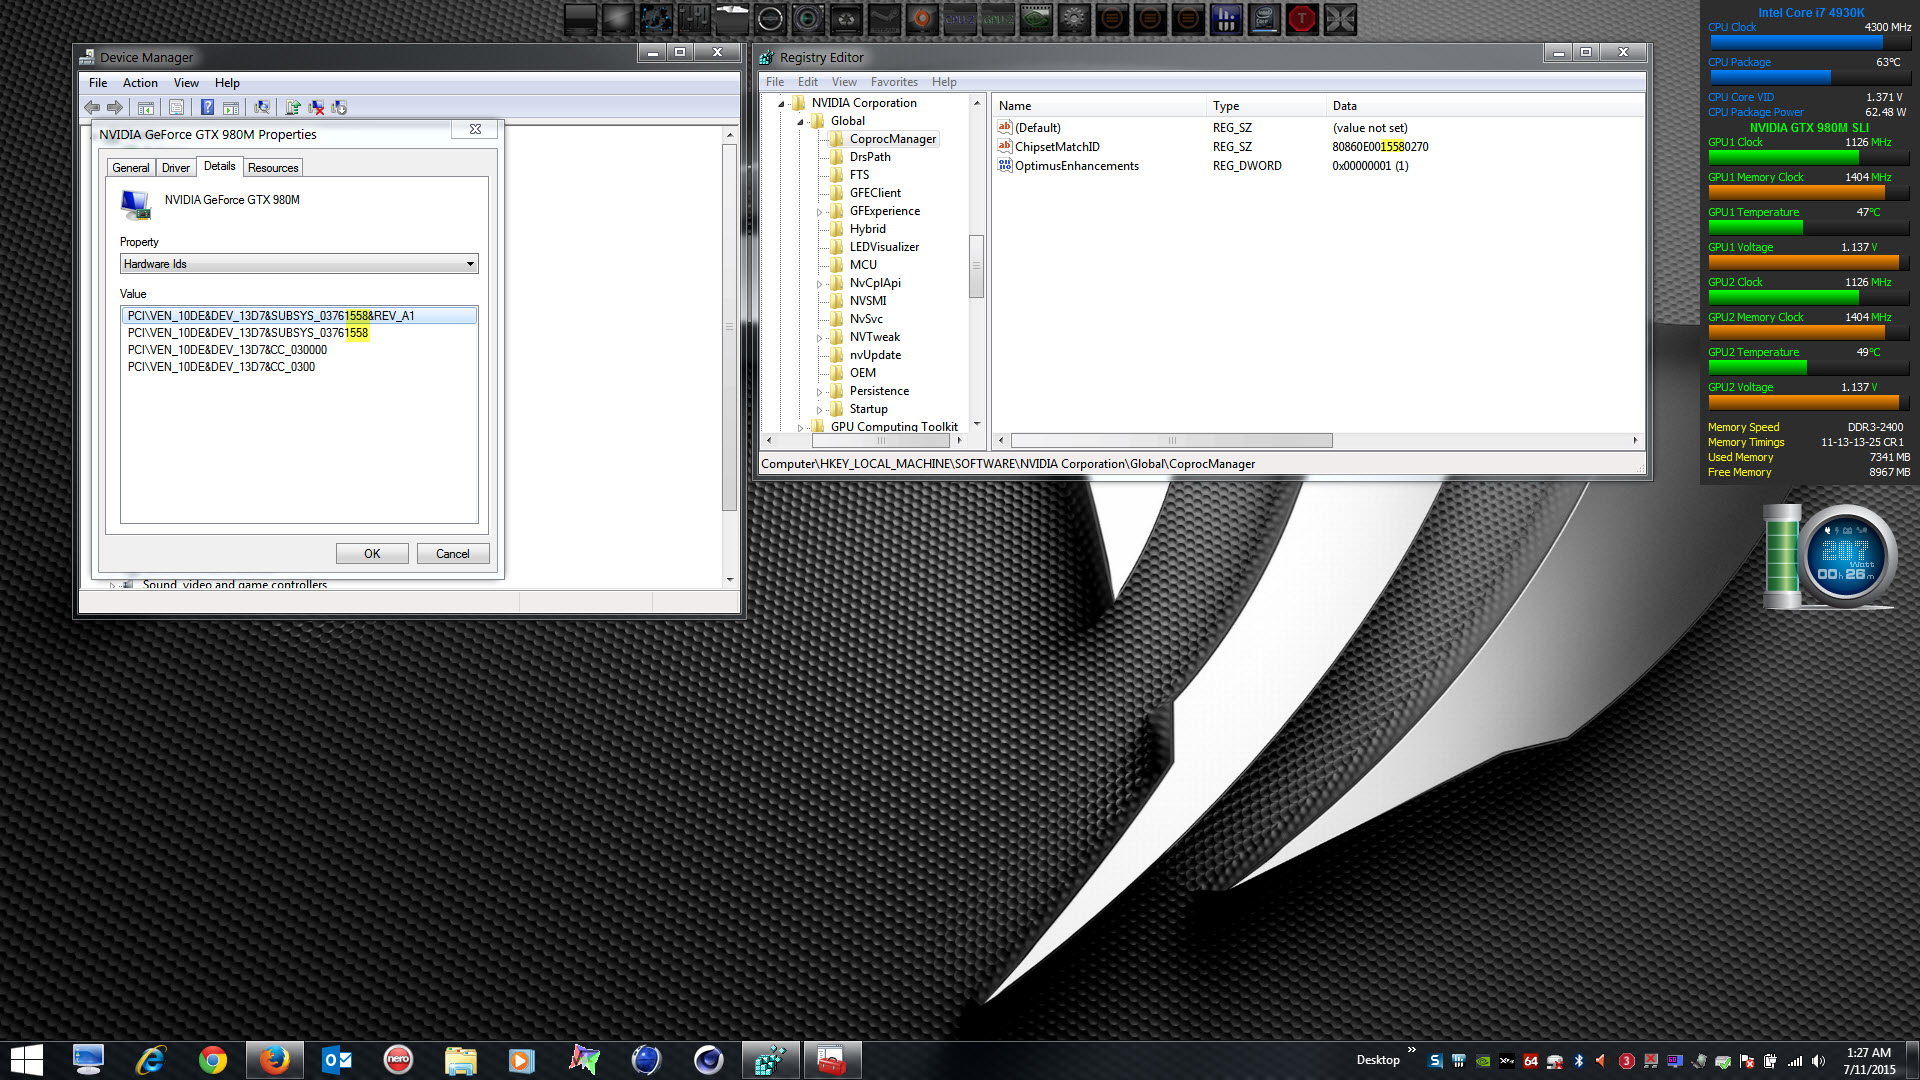Image resolution: width=1920 pixels, height=1080 pixels.
Task: Click Update Driver Software toolbar icon
Action: [x=293, y=107]
